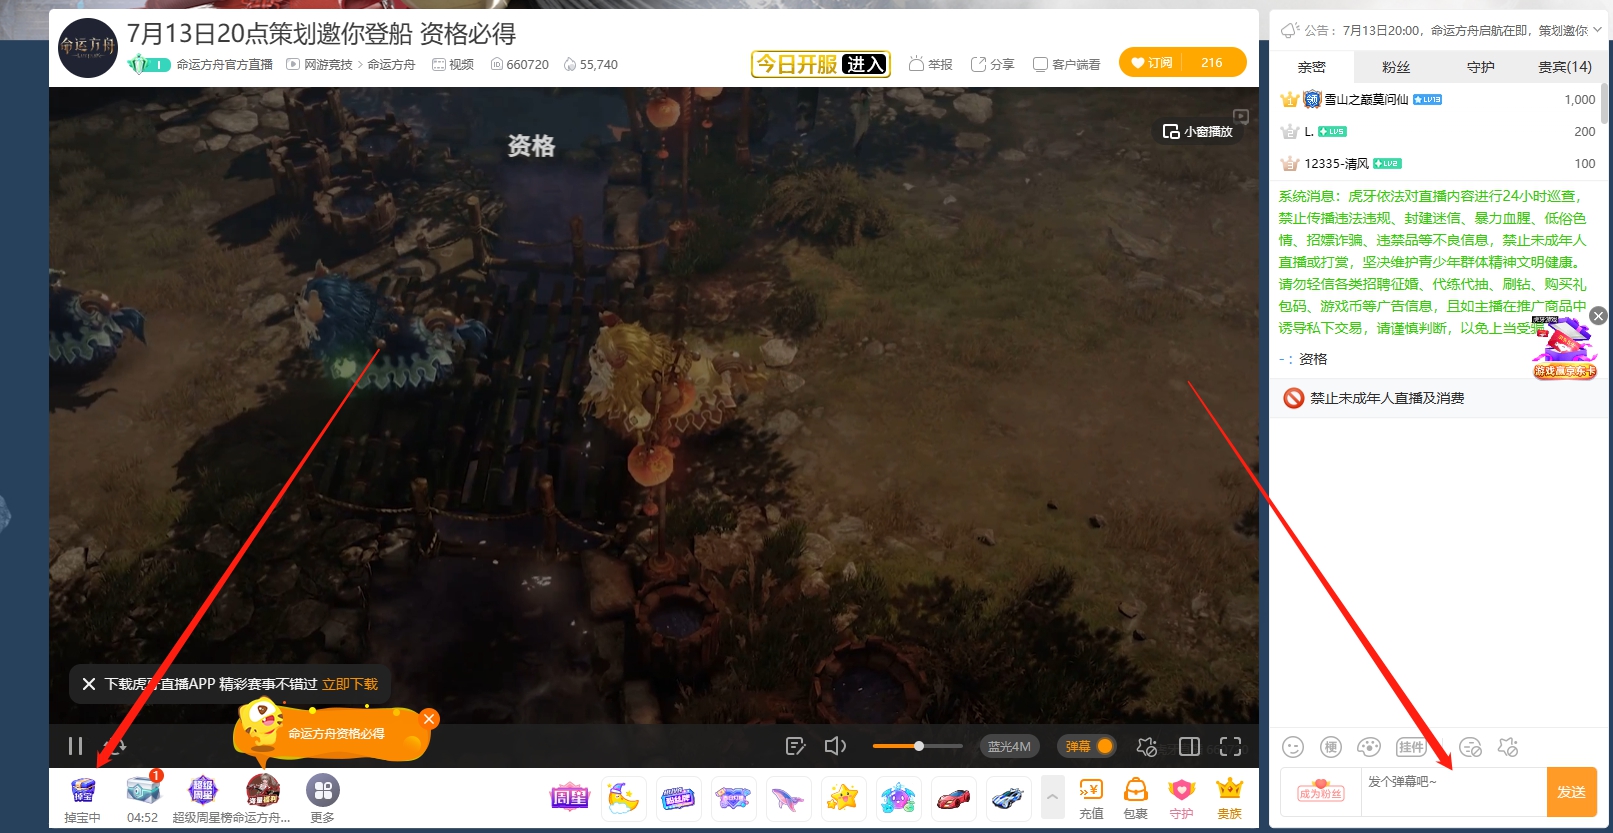Image resolution: width=1613 pixels, height=833 pixels.
Task: Select the 周星 gift icon
Action: pyautogui.click(x=569, y=798)
